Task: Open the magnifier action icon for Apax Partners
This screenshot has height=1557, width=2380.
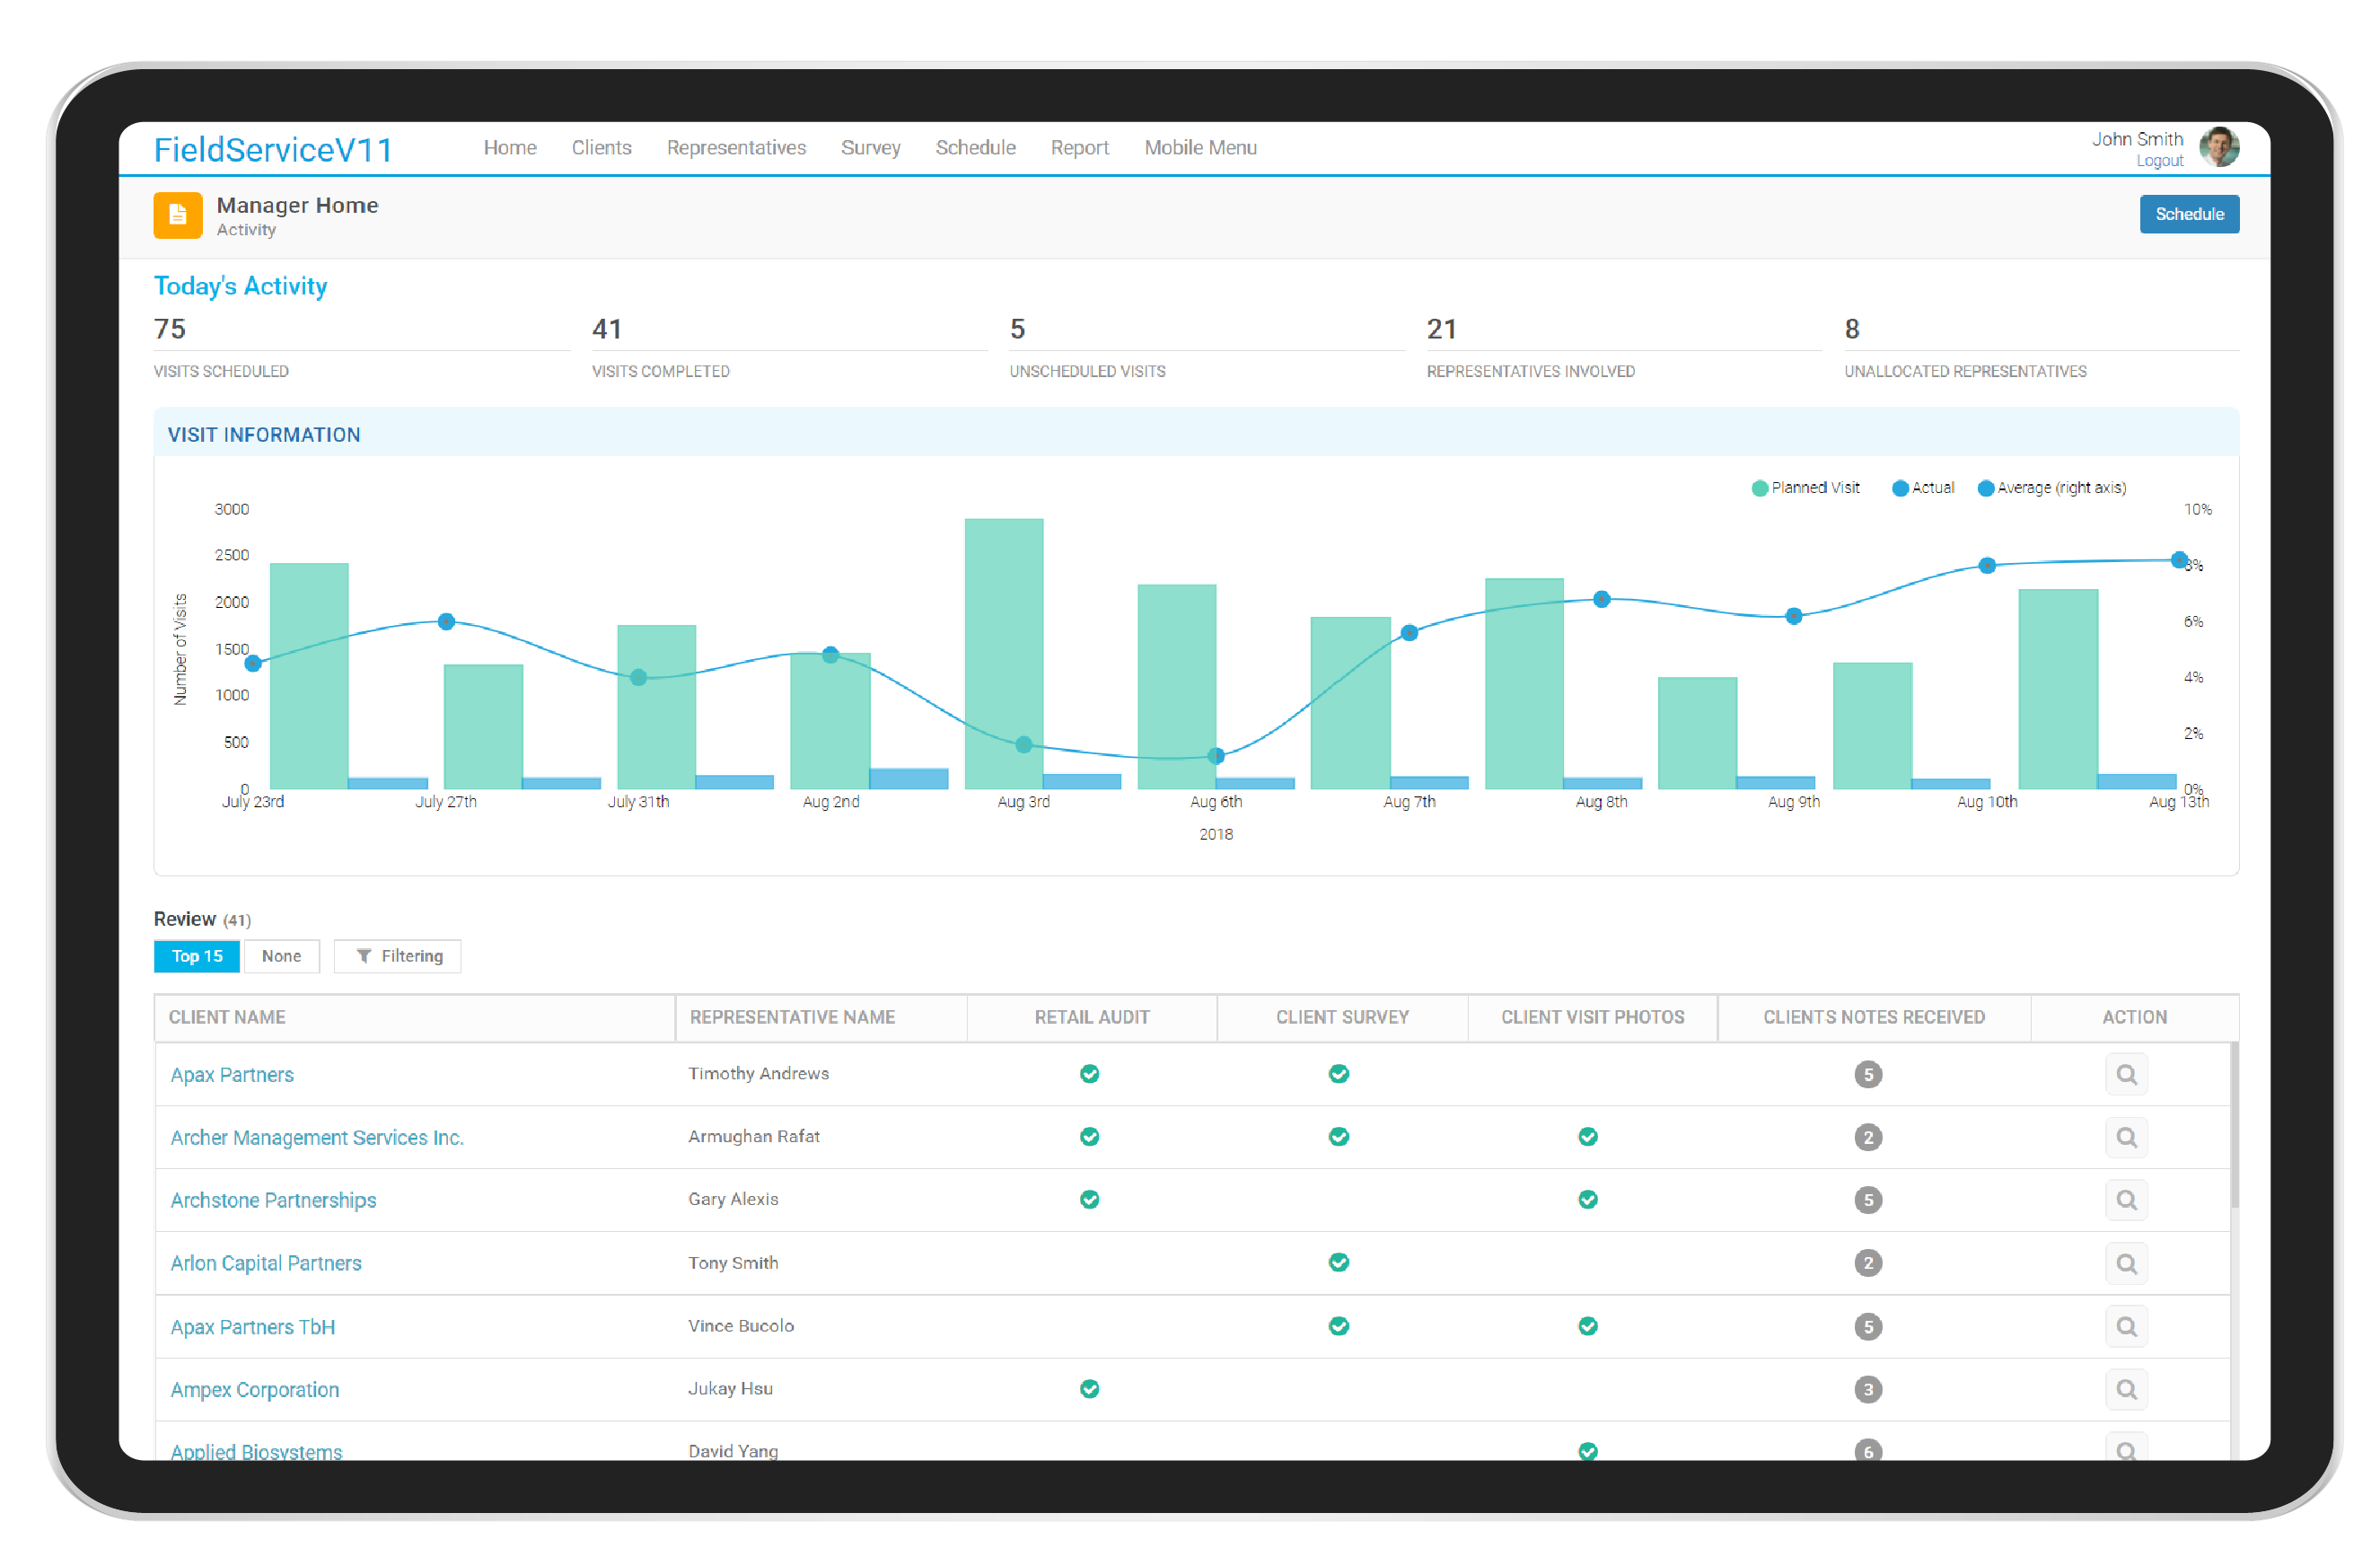Action: coord(2127,1074)
